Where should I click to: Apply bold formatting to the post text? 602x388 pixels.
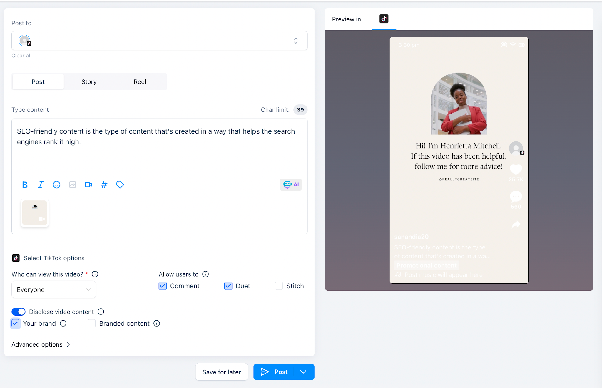pos(25,185)
